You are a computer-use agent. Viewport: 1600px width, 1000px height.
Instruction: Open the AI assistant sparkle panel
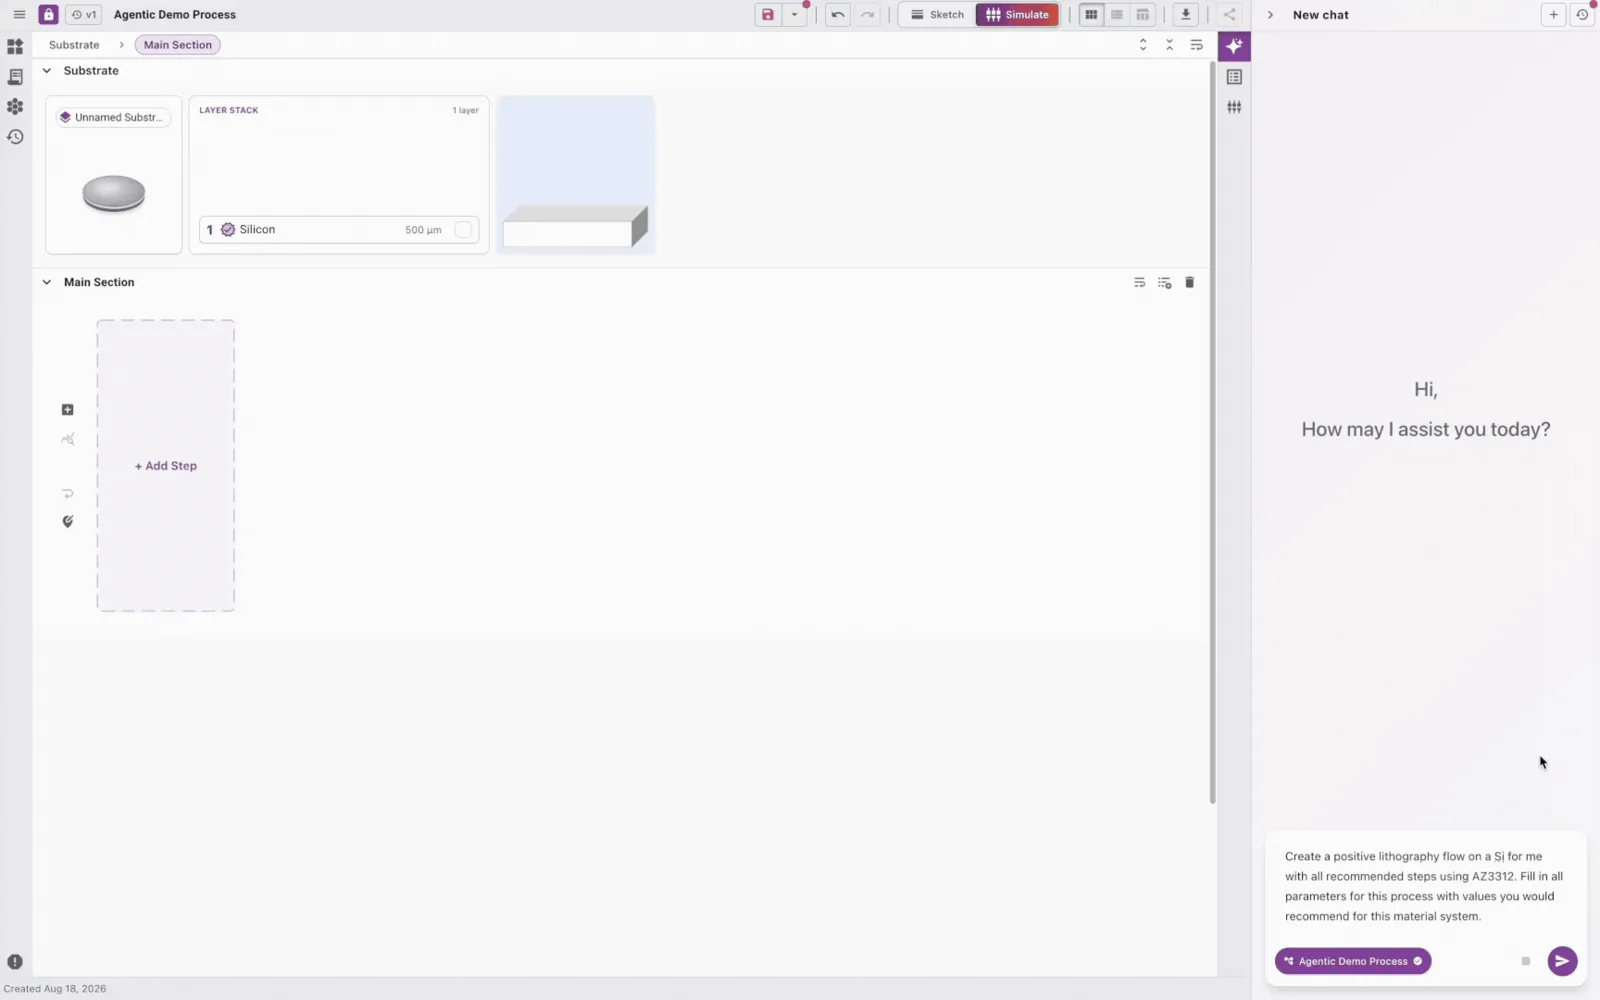[x=1234, y=46]
